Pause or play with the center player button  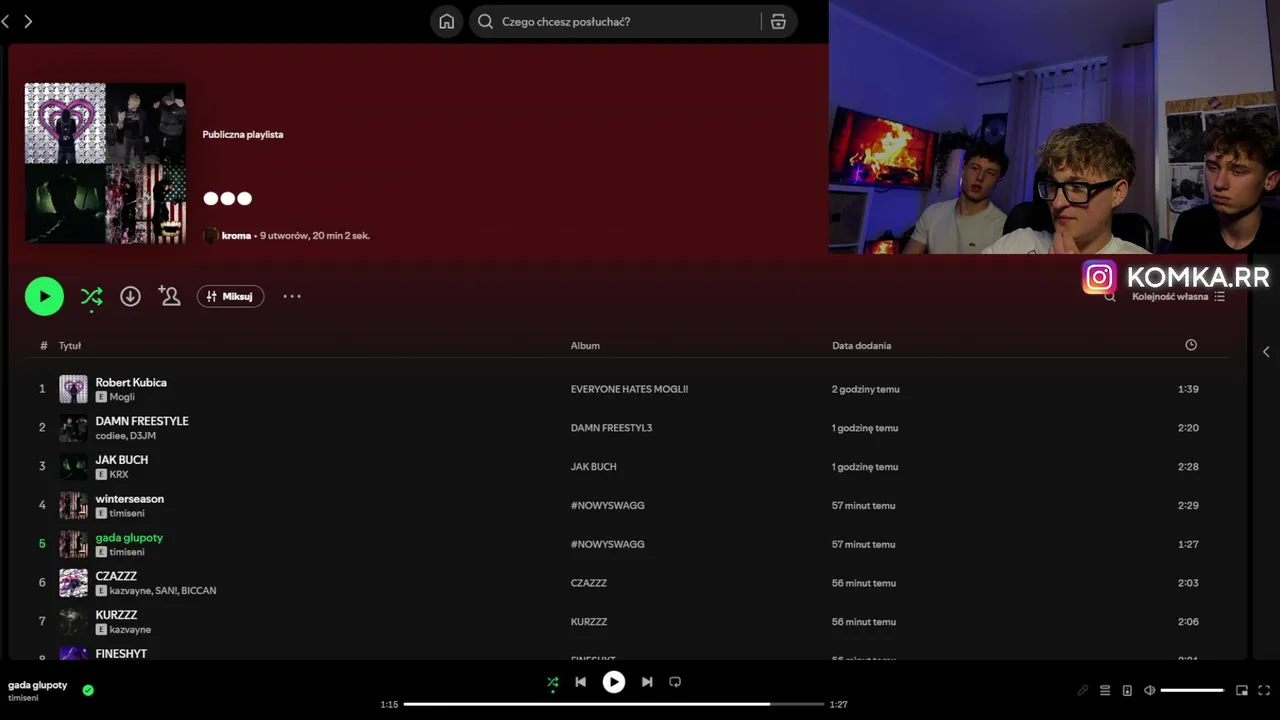tap(614, 682)
